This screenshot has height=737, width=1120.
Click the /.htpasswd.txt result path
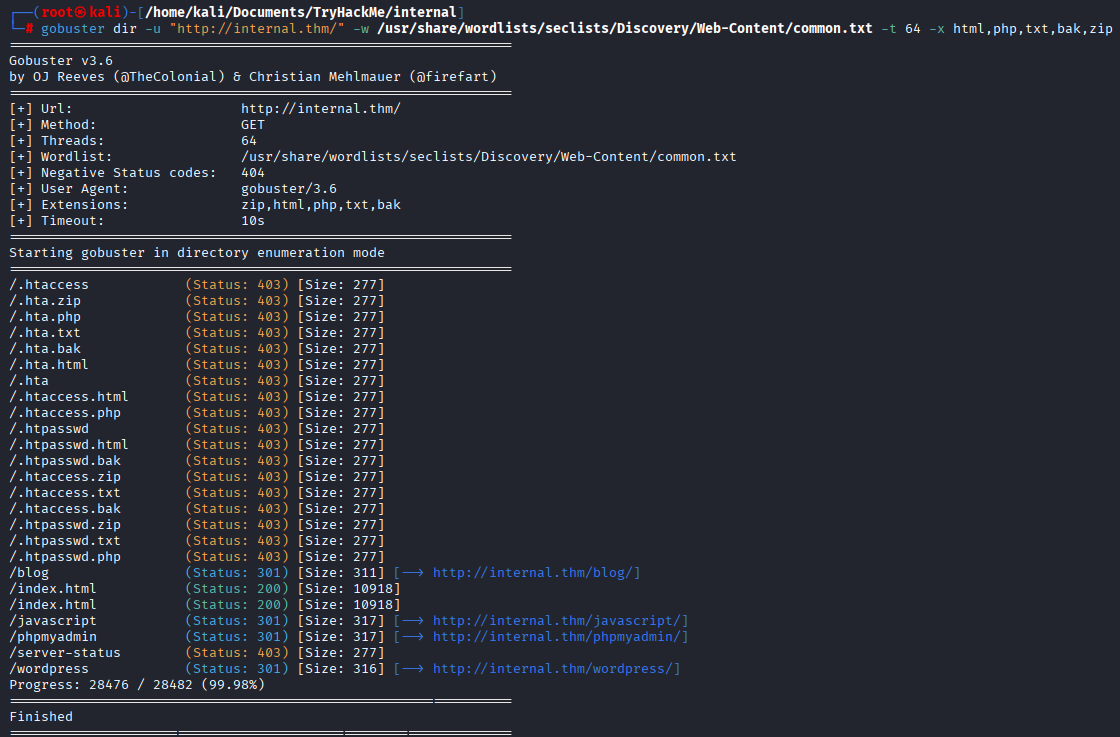click(x=65, y=541)
